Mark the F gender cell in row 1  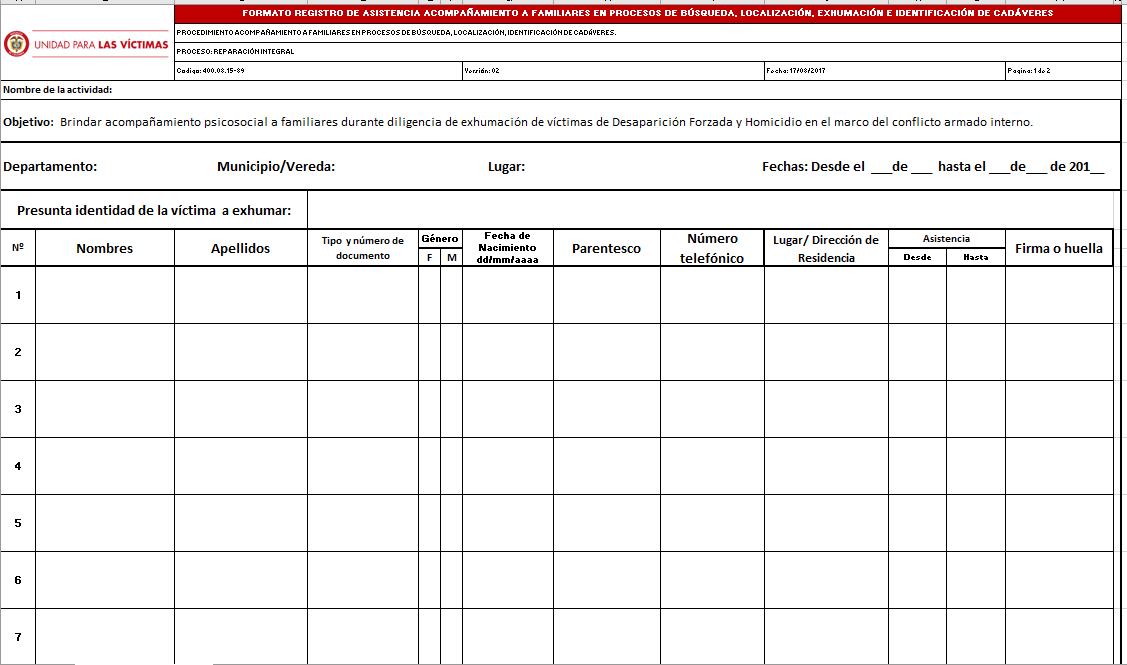(x=429, y=295)
